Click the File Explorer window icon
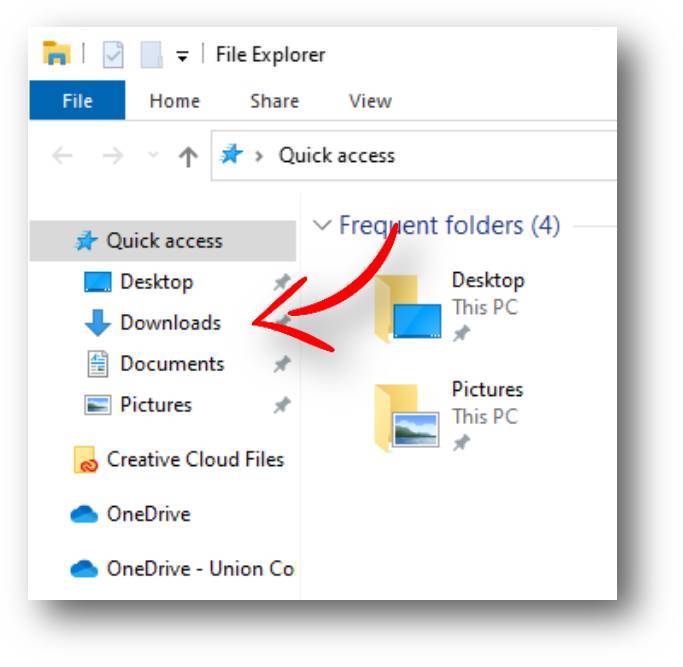This screenshot has height=667, width=683. (57, 54)
